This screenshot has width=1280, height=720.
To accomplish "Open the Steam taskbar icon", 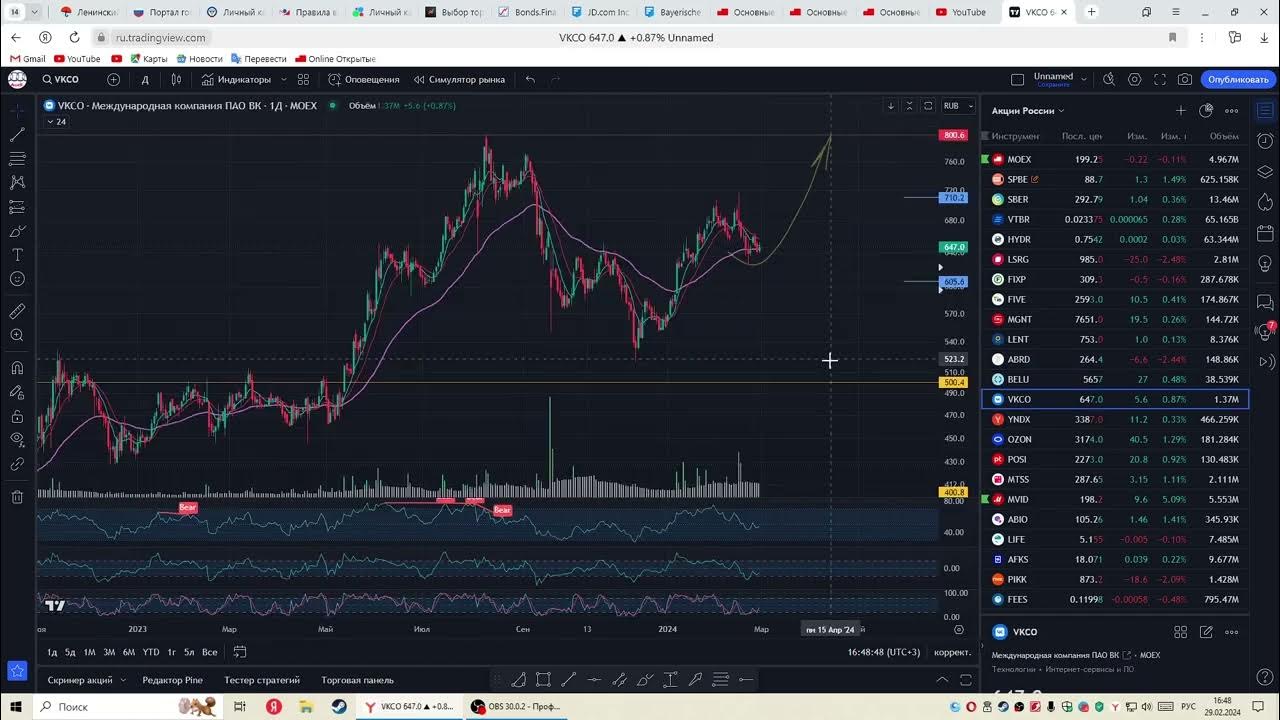I will coord(339,706).
